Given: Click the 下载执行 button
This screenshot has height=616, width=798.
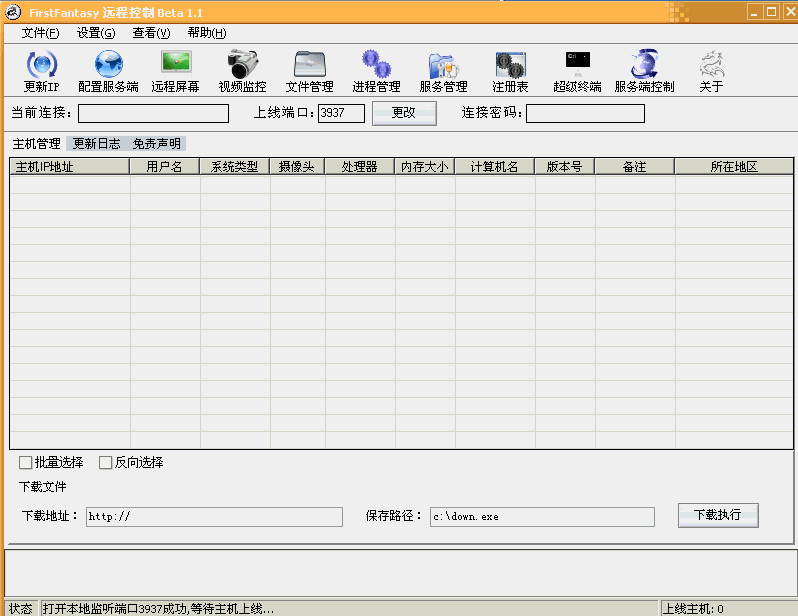Looking at the screenshot, I should pyautogui.click(x=717, y=515).
